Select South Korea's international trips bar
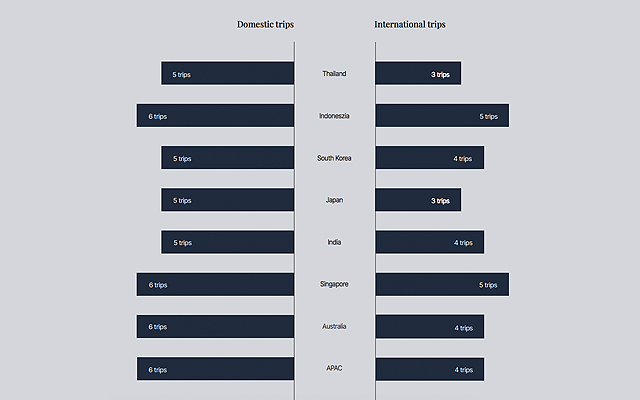This screenshot has height=400, width=640. [430, 158]
